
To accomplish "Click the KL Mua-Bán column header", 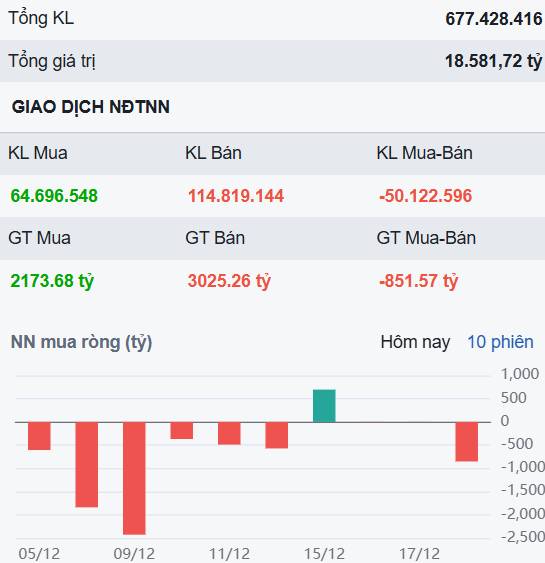I will pos(424,153).
